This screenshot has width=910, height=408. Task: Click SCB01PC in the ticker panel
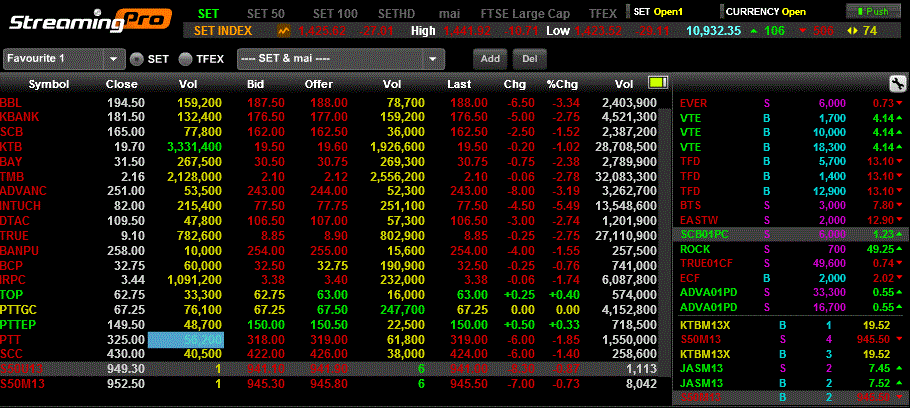coord(706,234)
